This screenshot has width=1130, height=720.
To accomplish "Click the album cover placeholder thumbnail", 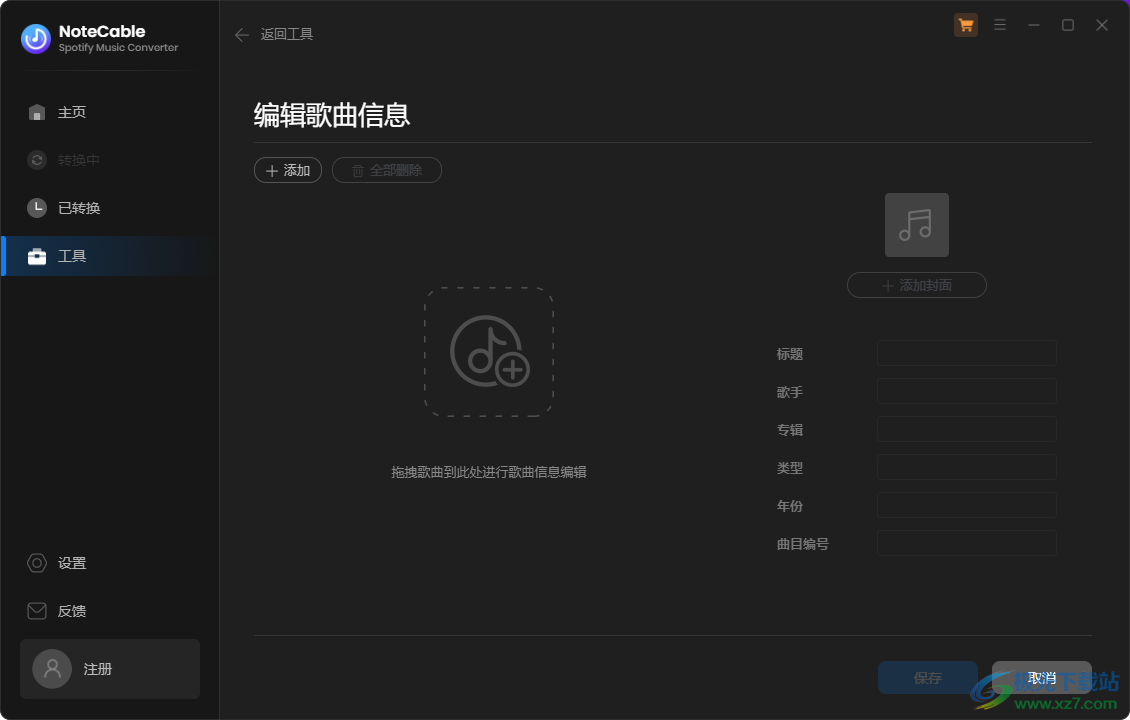I will pyautogui.click(x=917, y=225).
